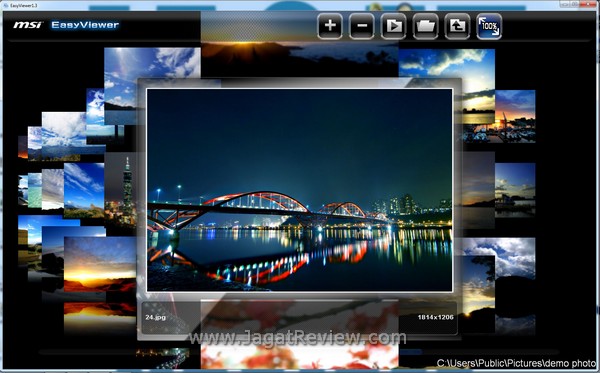
Task: Click the 1814x1206 resolution text
Action: click(435, 317)
